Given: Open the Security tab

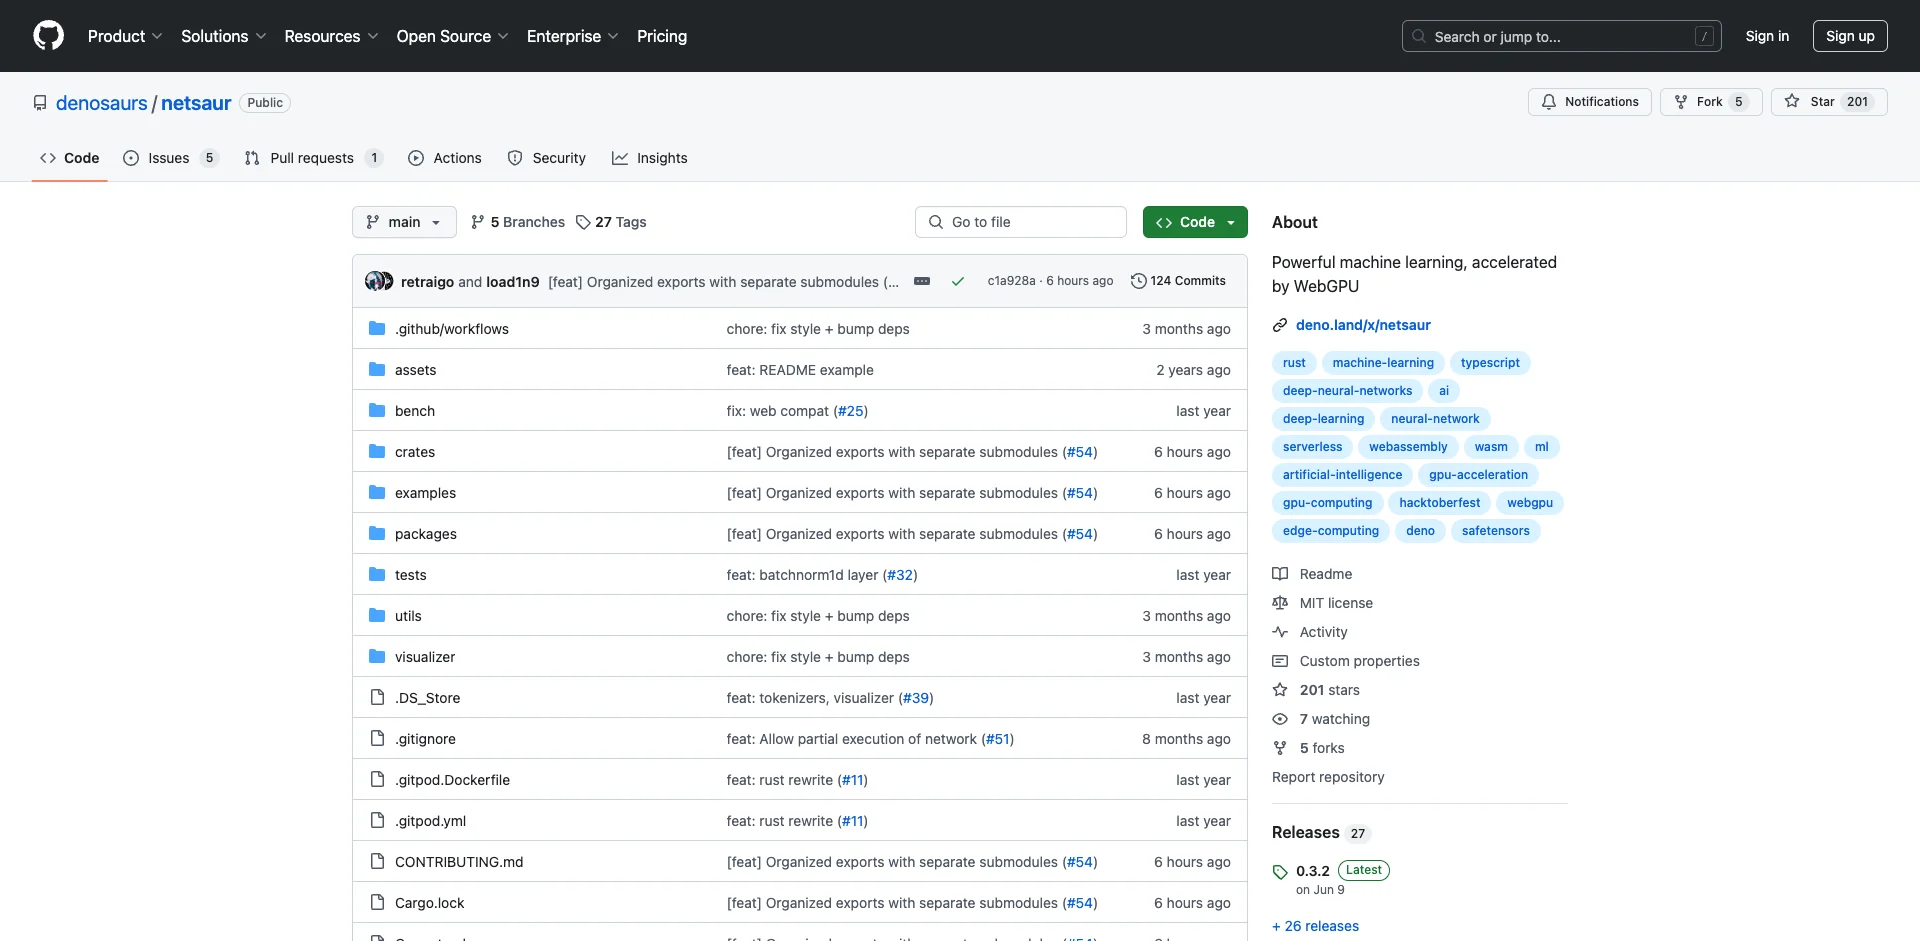Looking at the screenshot, I should pos(547,158).
